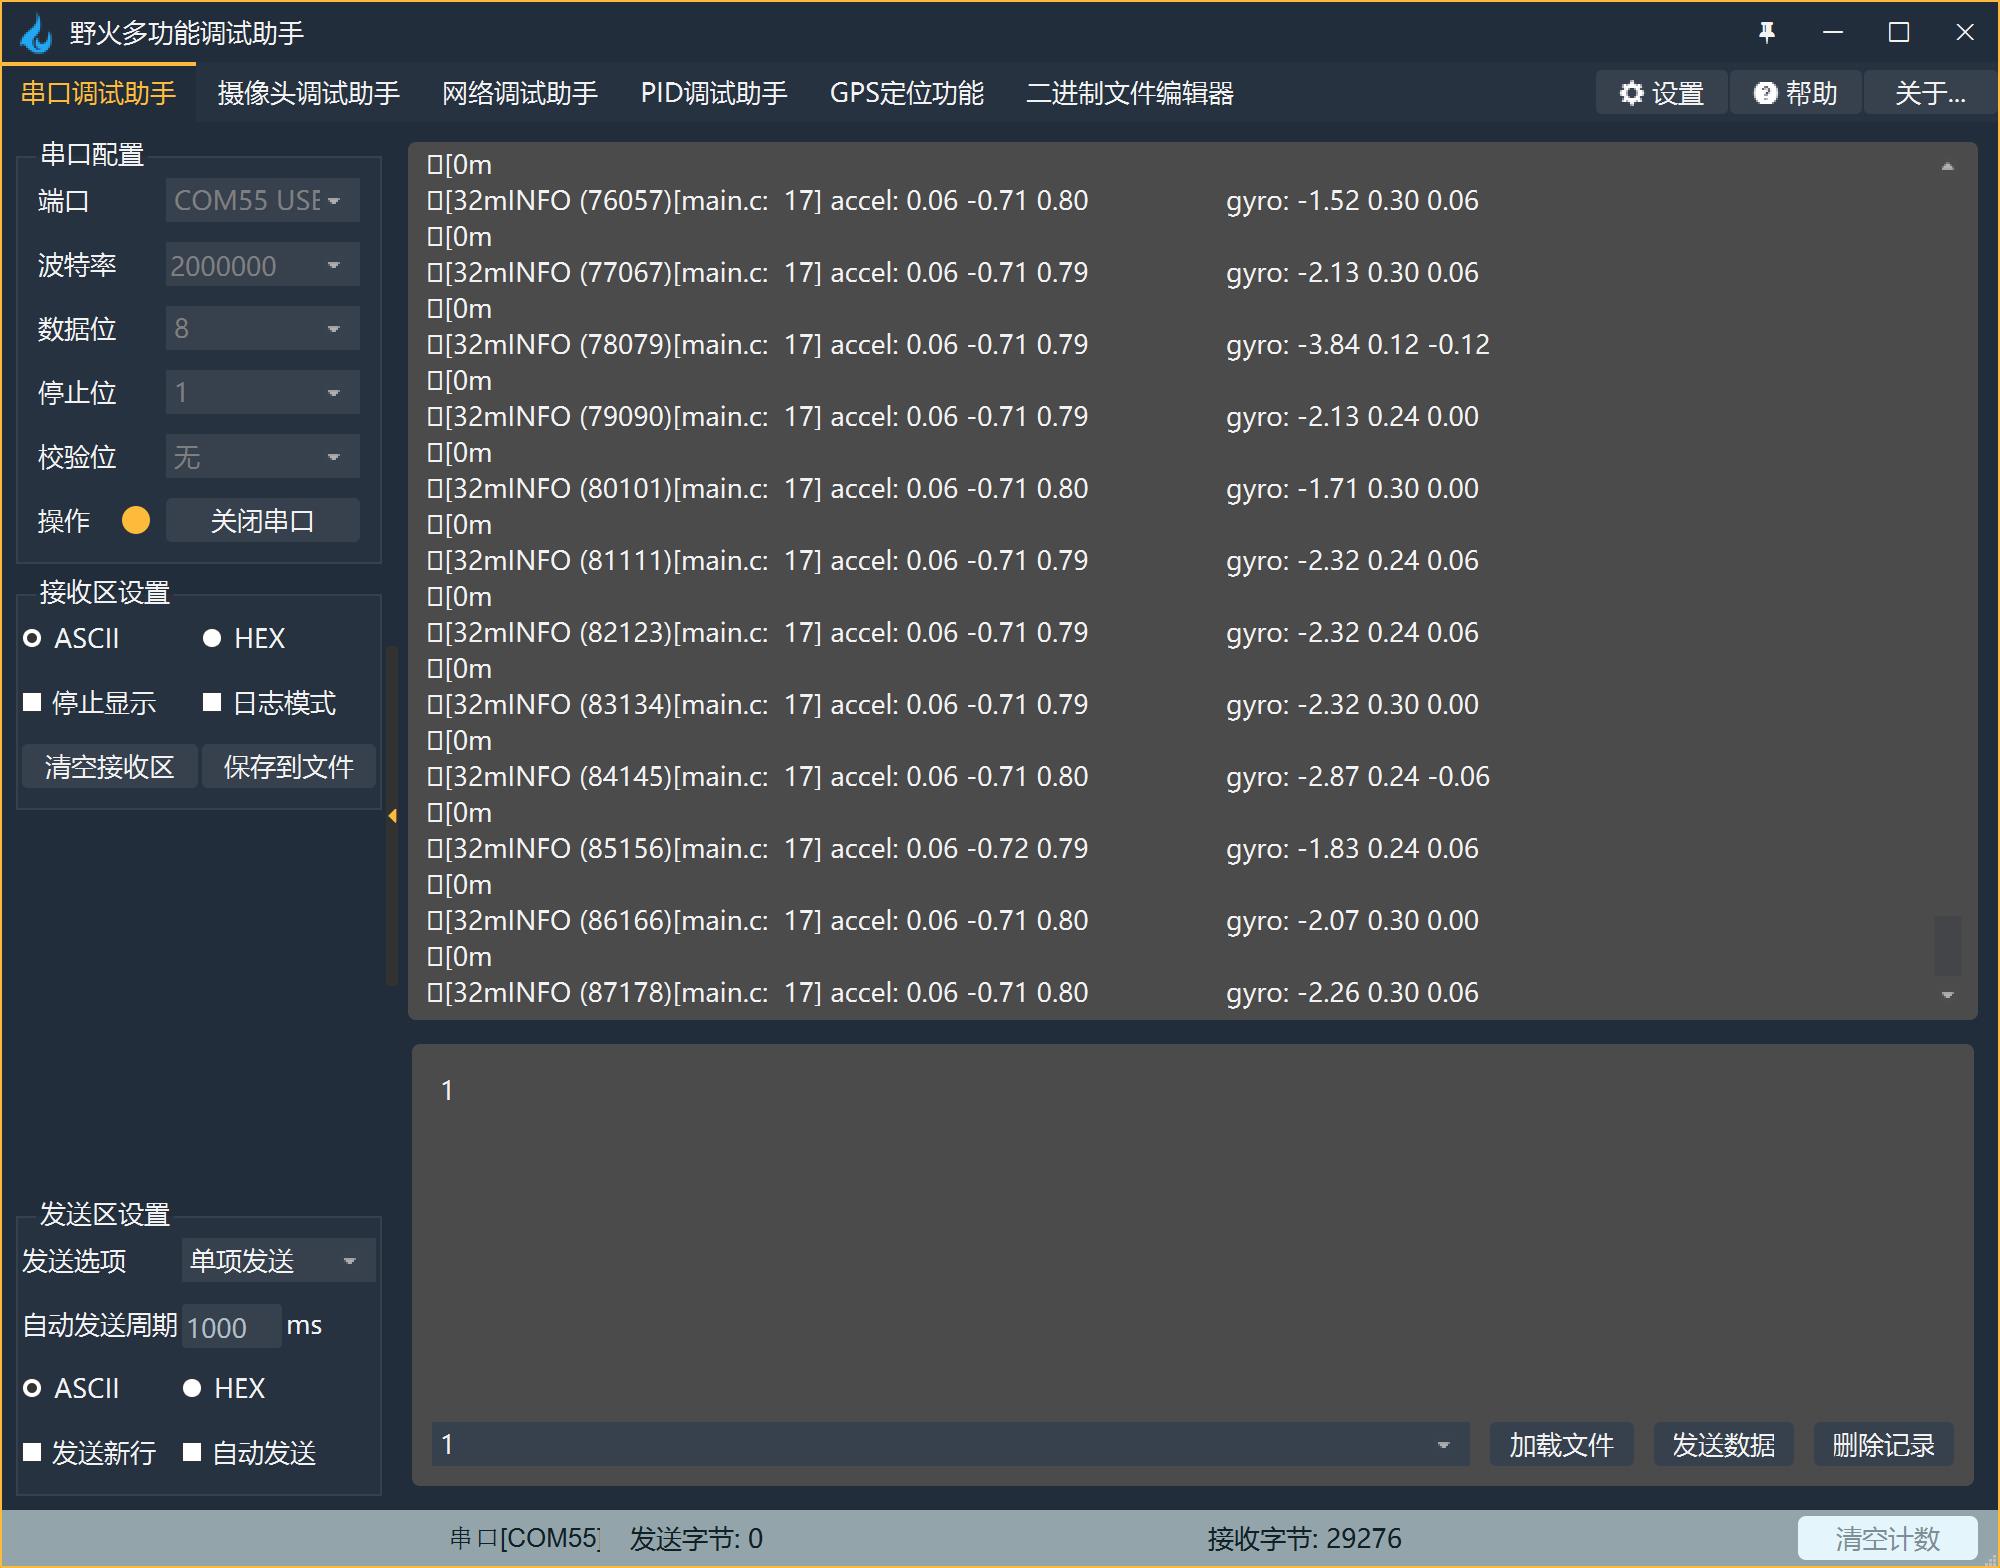Switch to PID调试助手 tab
This screenshot has width=2000, height=1568.
pos(714,93)
